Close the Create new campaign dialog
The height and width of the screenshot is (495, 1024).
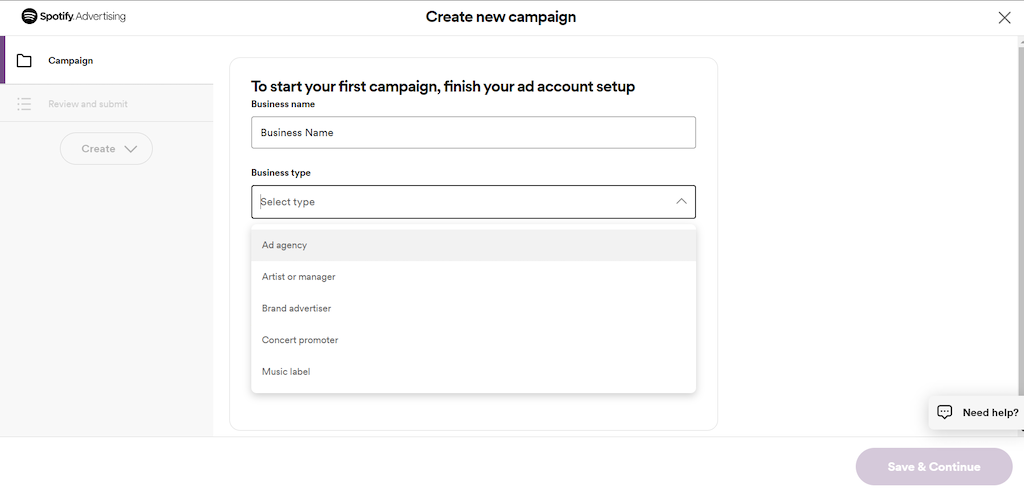[x=1004, y=18]
